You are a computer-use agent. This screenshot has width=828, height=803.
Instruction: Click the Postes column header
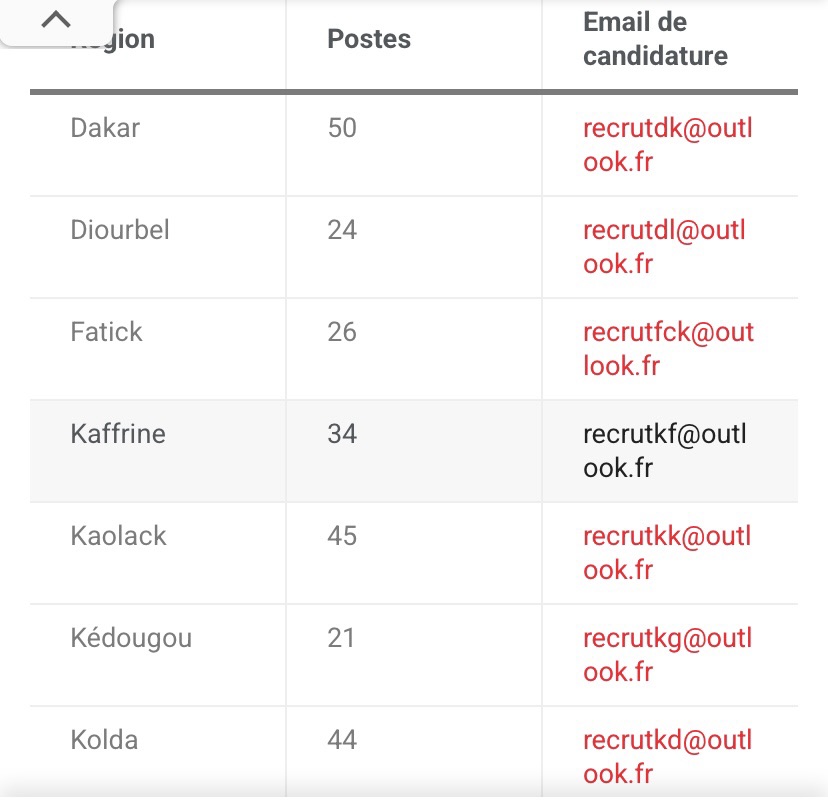(x=369, y=39)
